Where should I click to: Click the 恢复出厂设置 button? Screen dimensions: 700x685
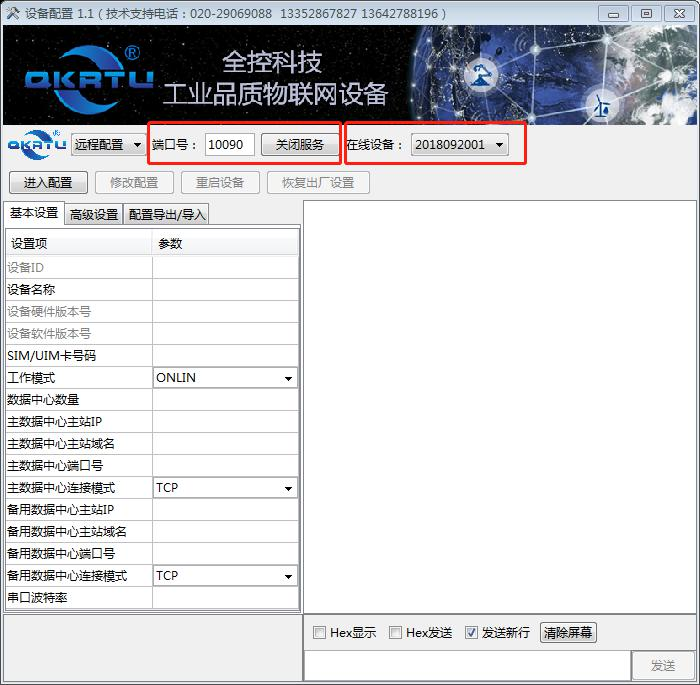pyautogui.click(x=318, y=183)
